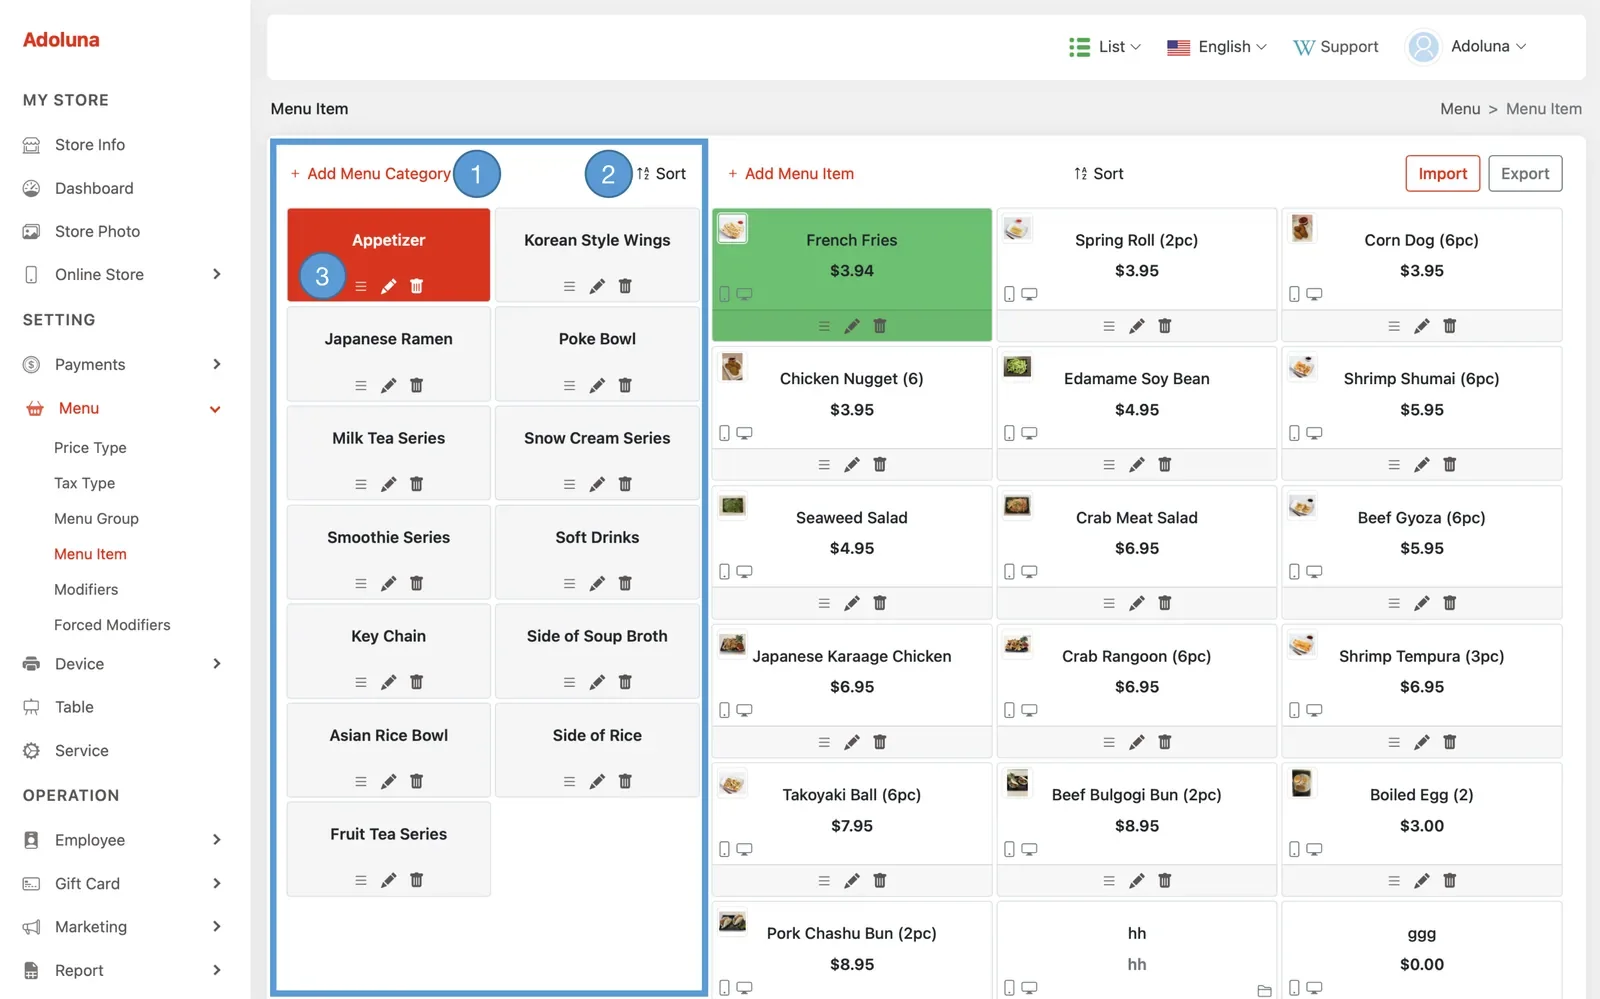Viewport: 1600px width, 999px height.
Task: Sort the menu categories list
Action: 662,174
